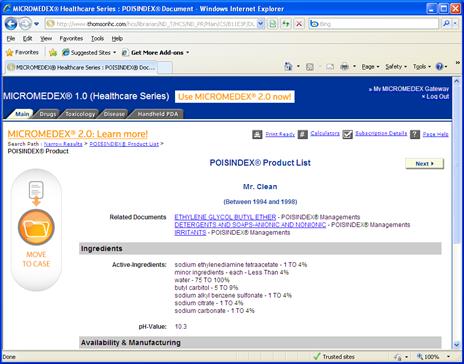Open the Tools menu in menu bar
The height and width of the screenshot is (364, 464).
(x=97, y=39)
